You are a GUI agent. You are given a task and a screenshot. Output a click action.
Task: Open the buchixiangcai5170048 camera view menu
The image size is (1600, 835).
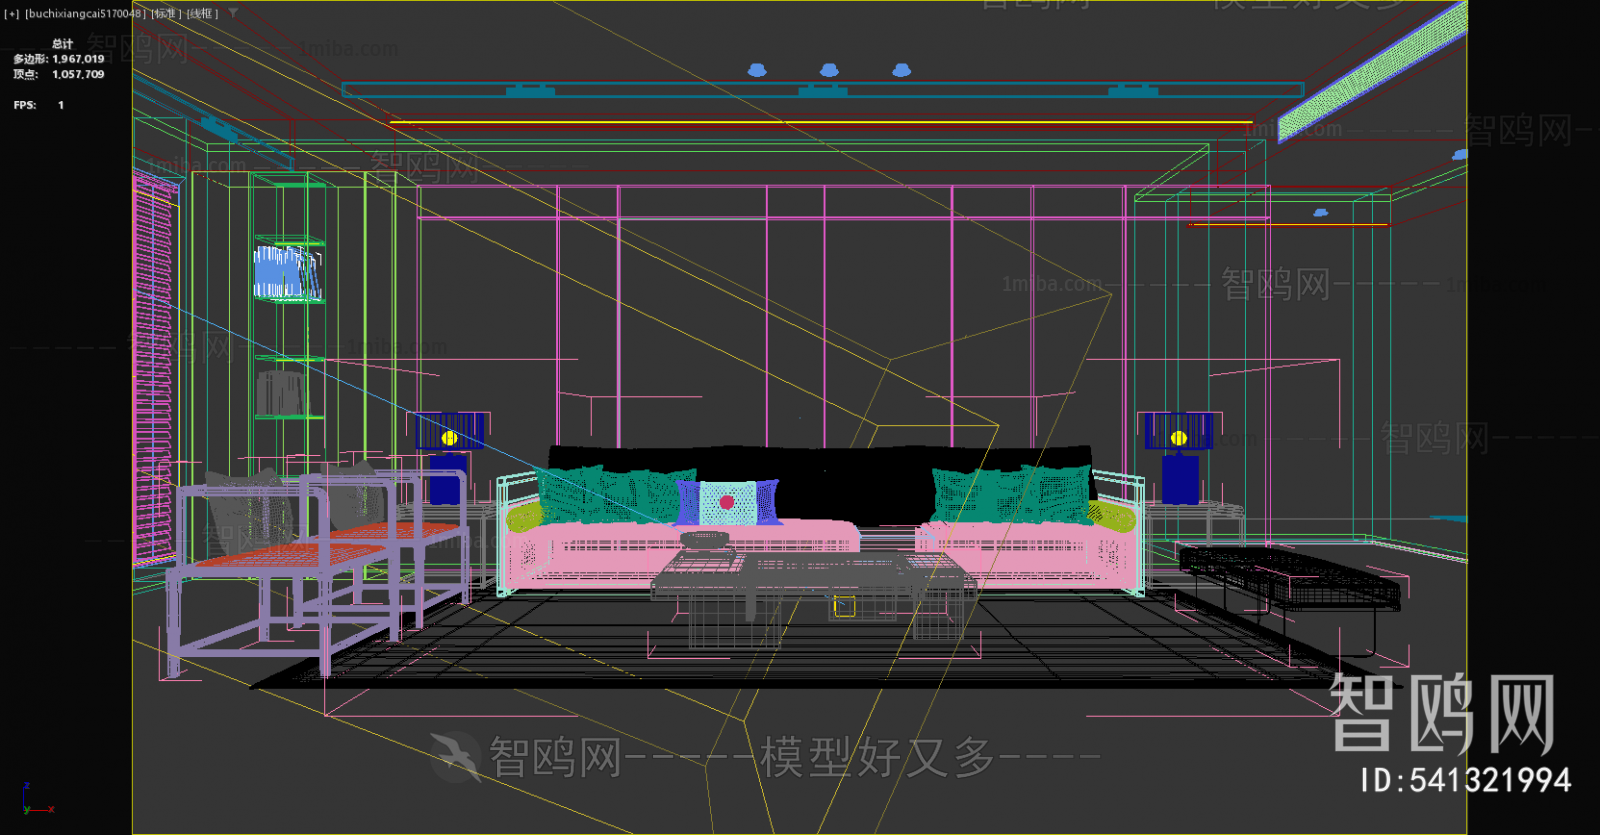point(85,14)
